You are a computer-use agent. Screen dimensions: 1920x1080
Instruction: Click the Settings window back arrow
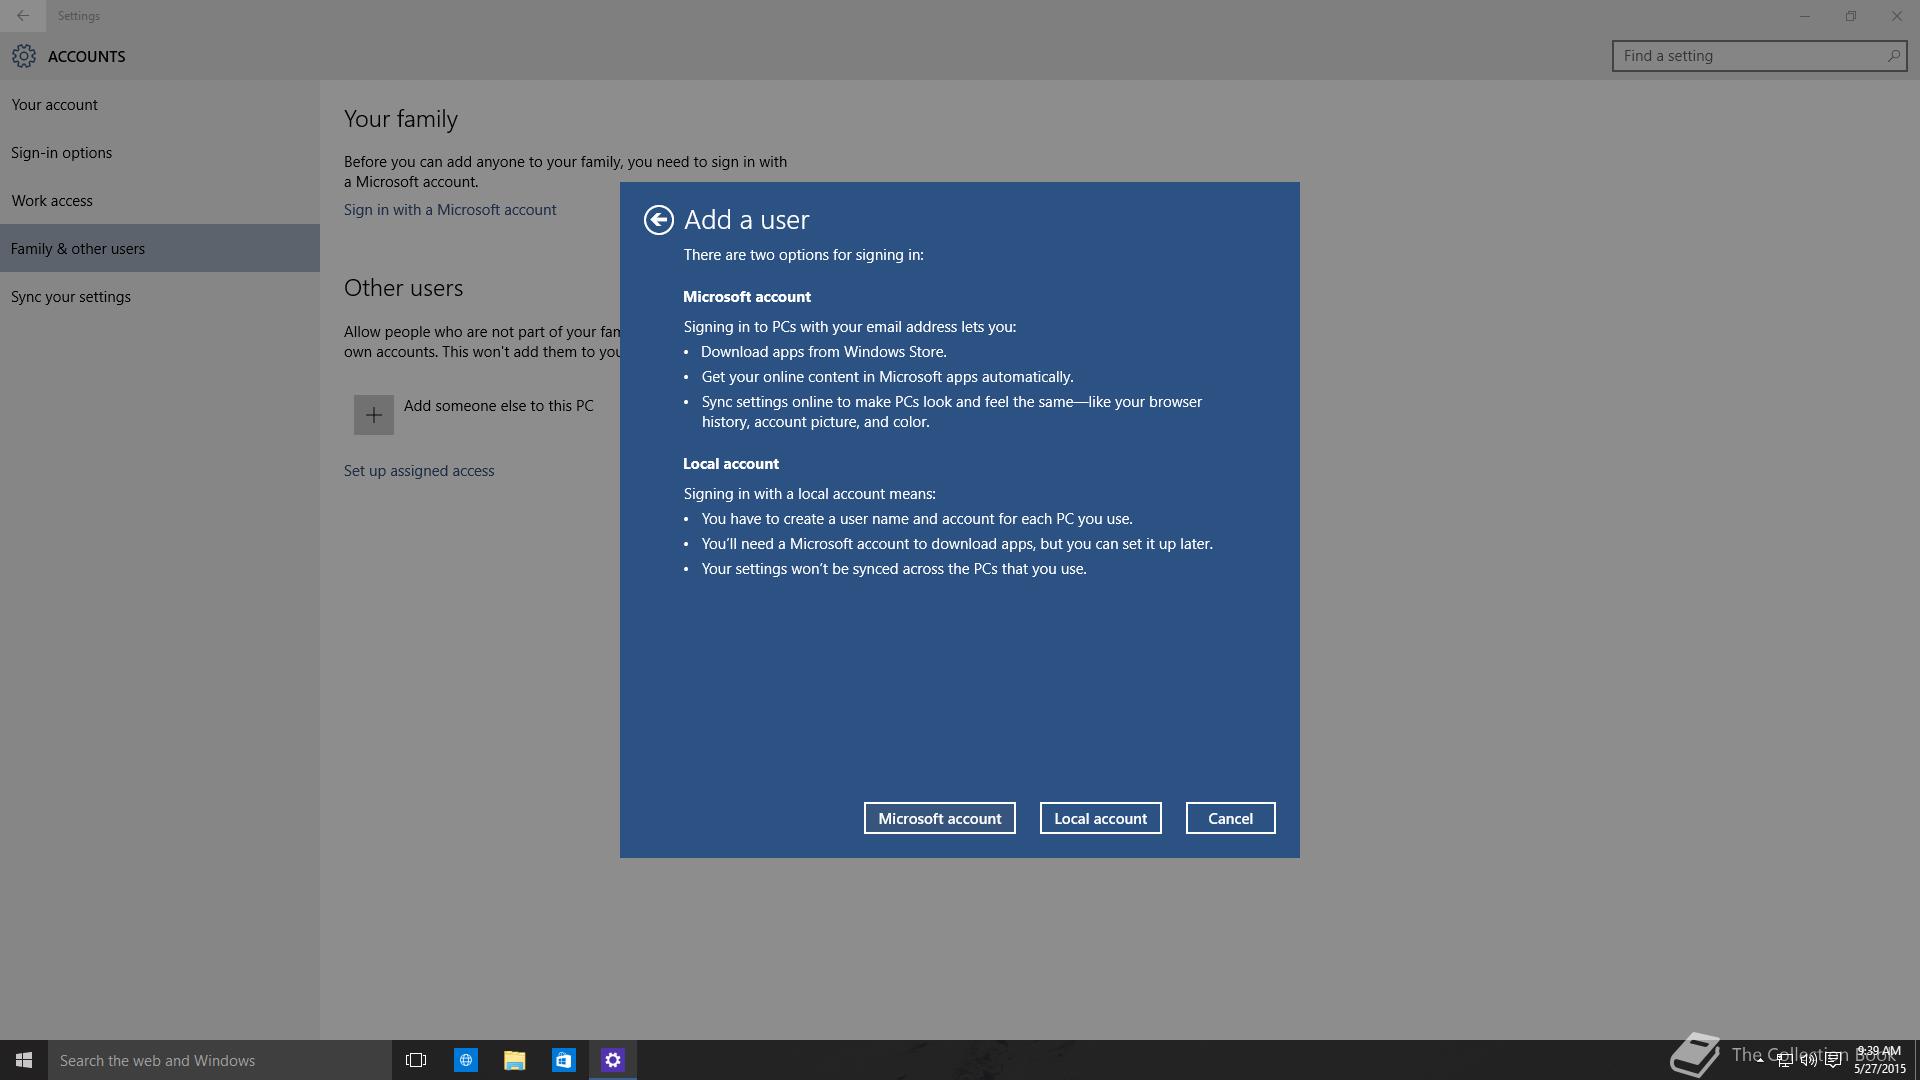(23, 16)
